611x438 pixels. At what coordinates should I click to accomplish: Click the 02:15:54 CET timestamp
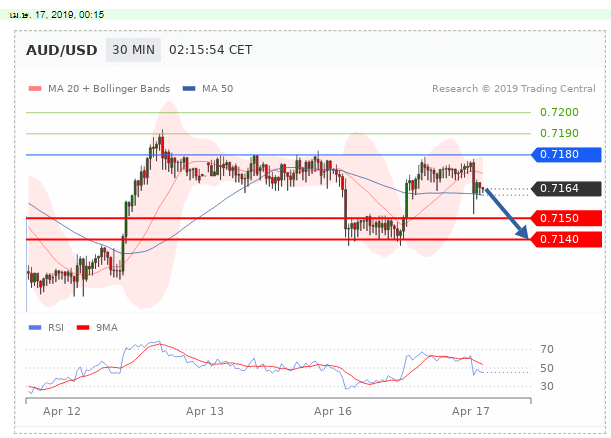tap(211, 50)
